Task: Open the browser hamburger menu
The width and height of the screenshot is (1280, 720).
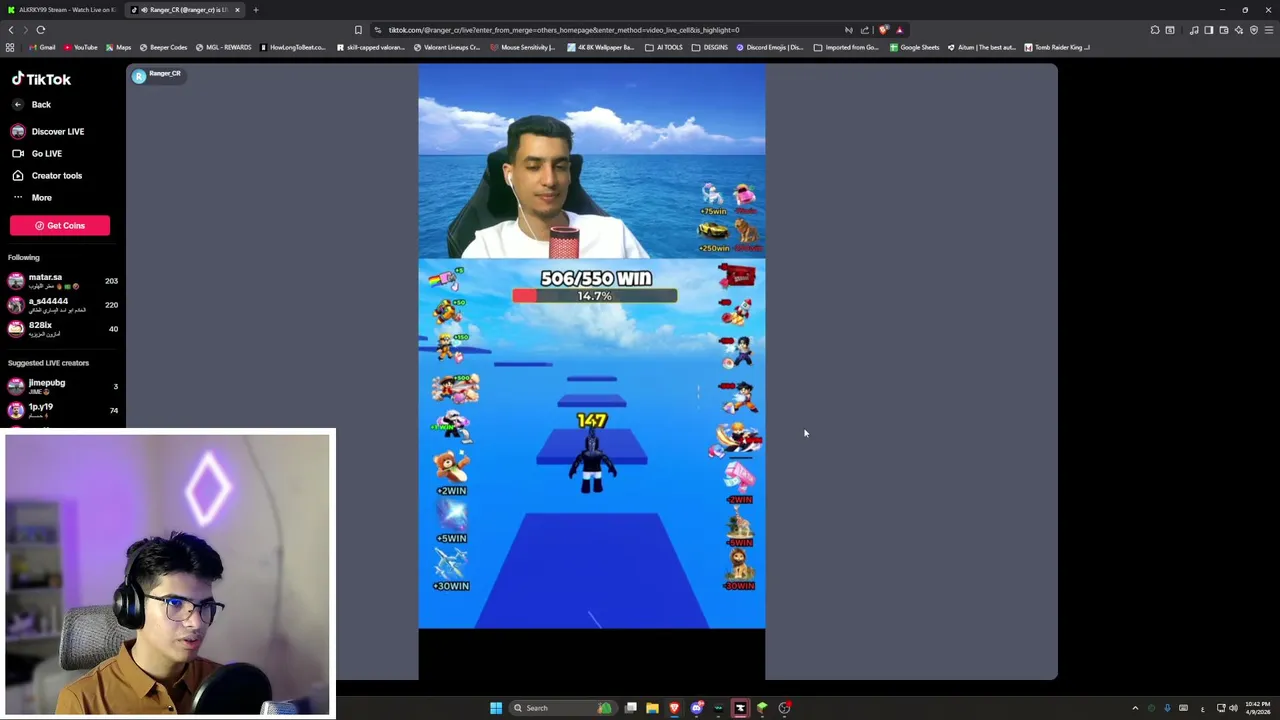Action: coord(1268,30)
